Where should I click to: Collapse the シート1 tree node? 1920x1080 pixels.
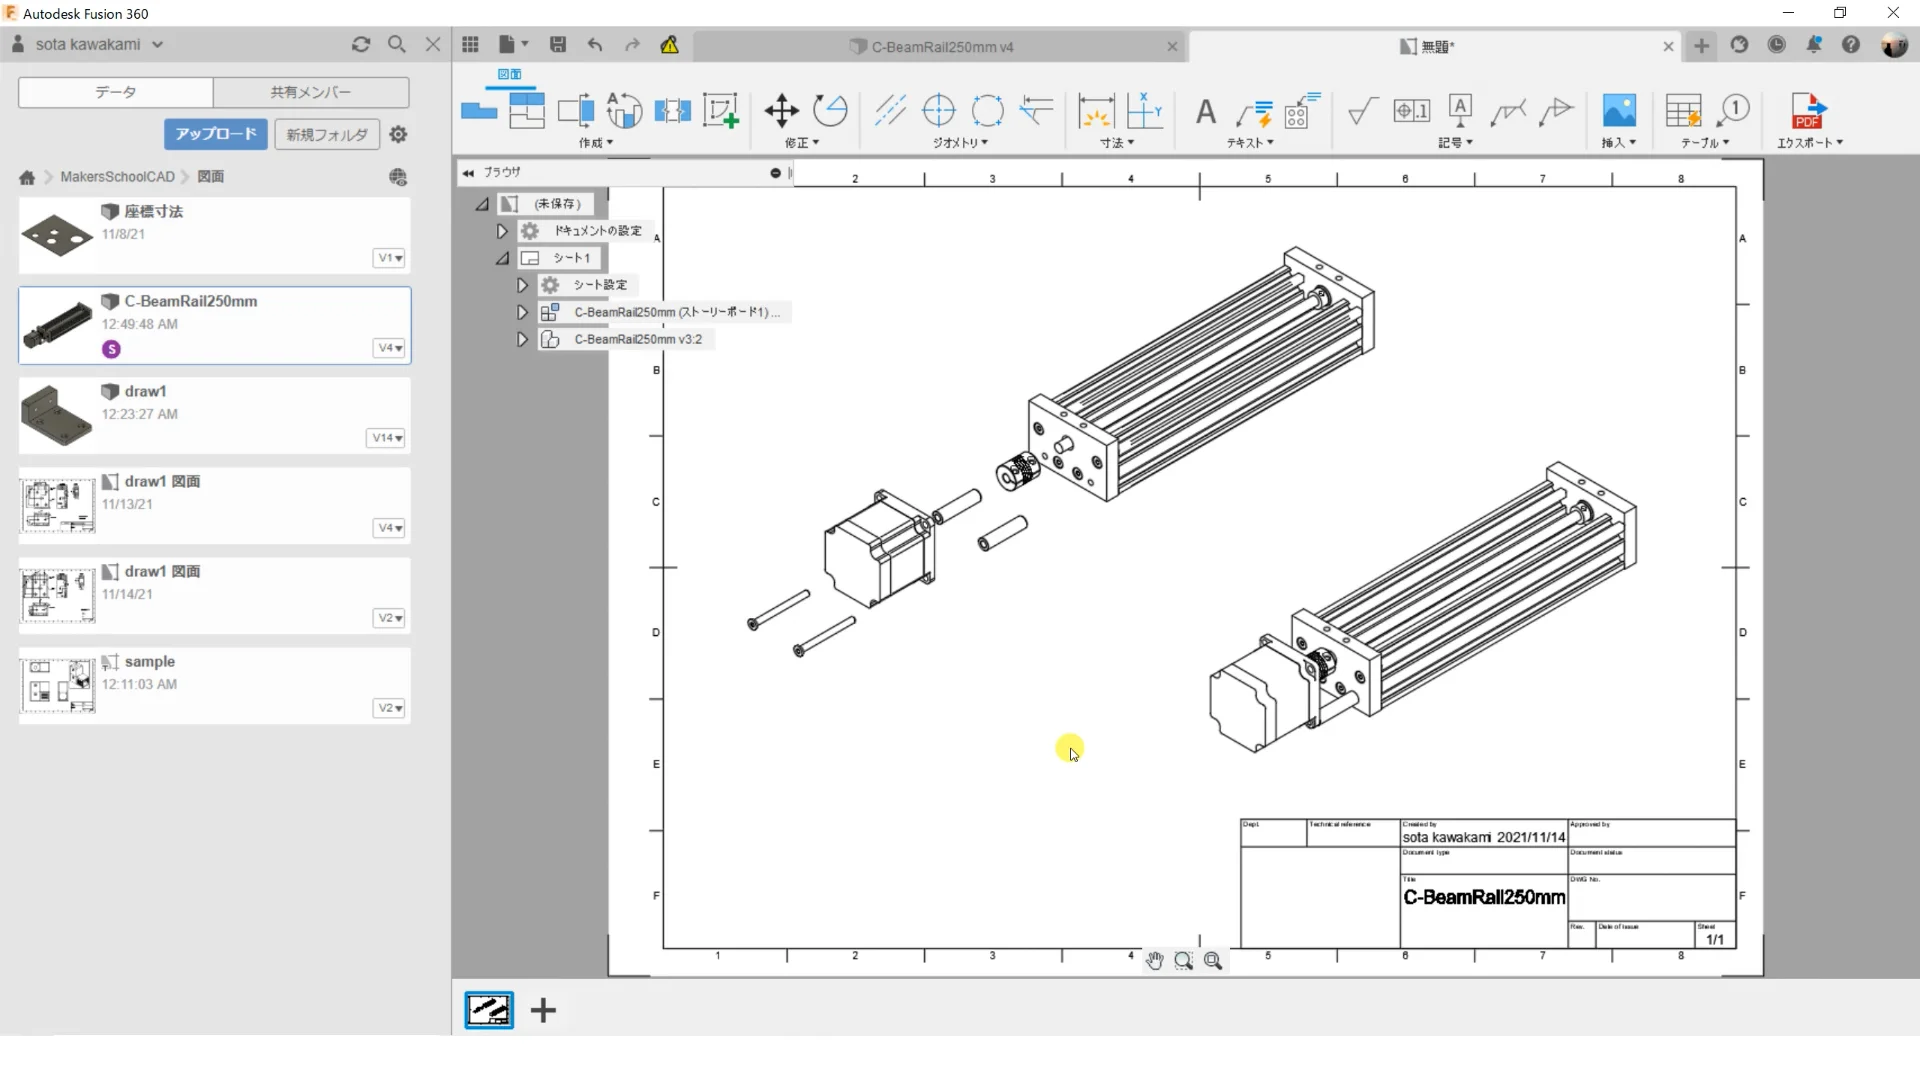coord(502,258)
